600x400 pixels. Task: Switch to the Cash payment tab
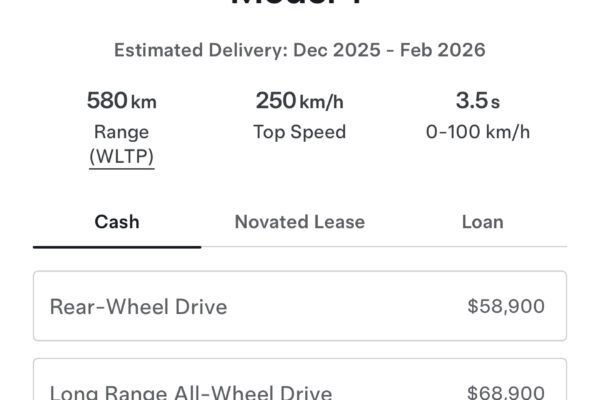point(116,222)
